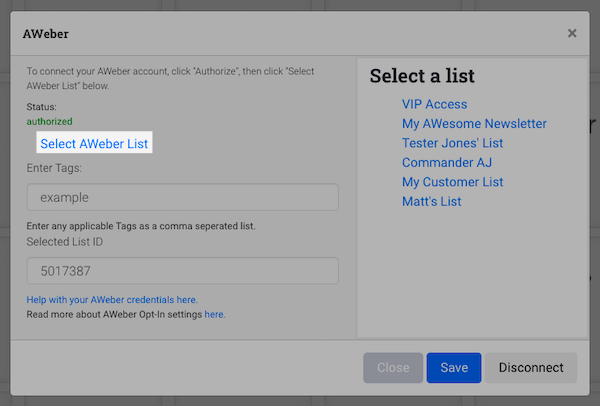Open the AWeber credentials help link
Viewport: 600px width, 406px height.
pyautogui.click(x=112, y=299)
